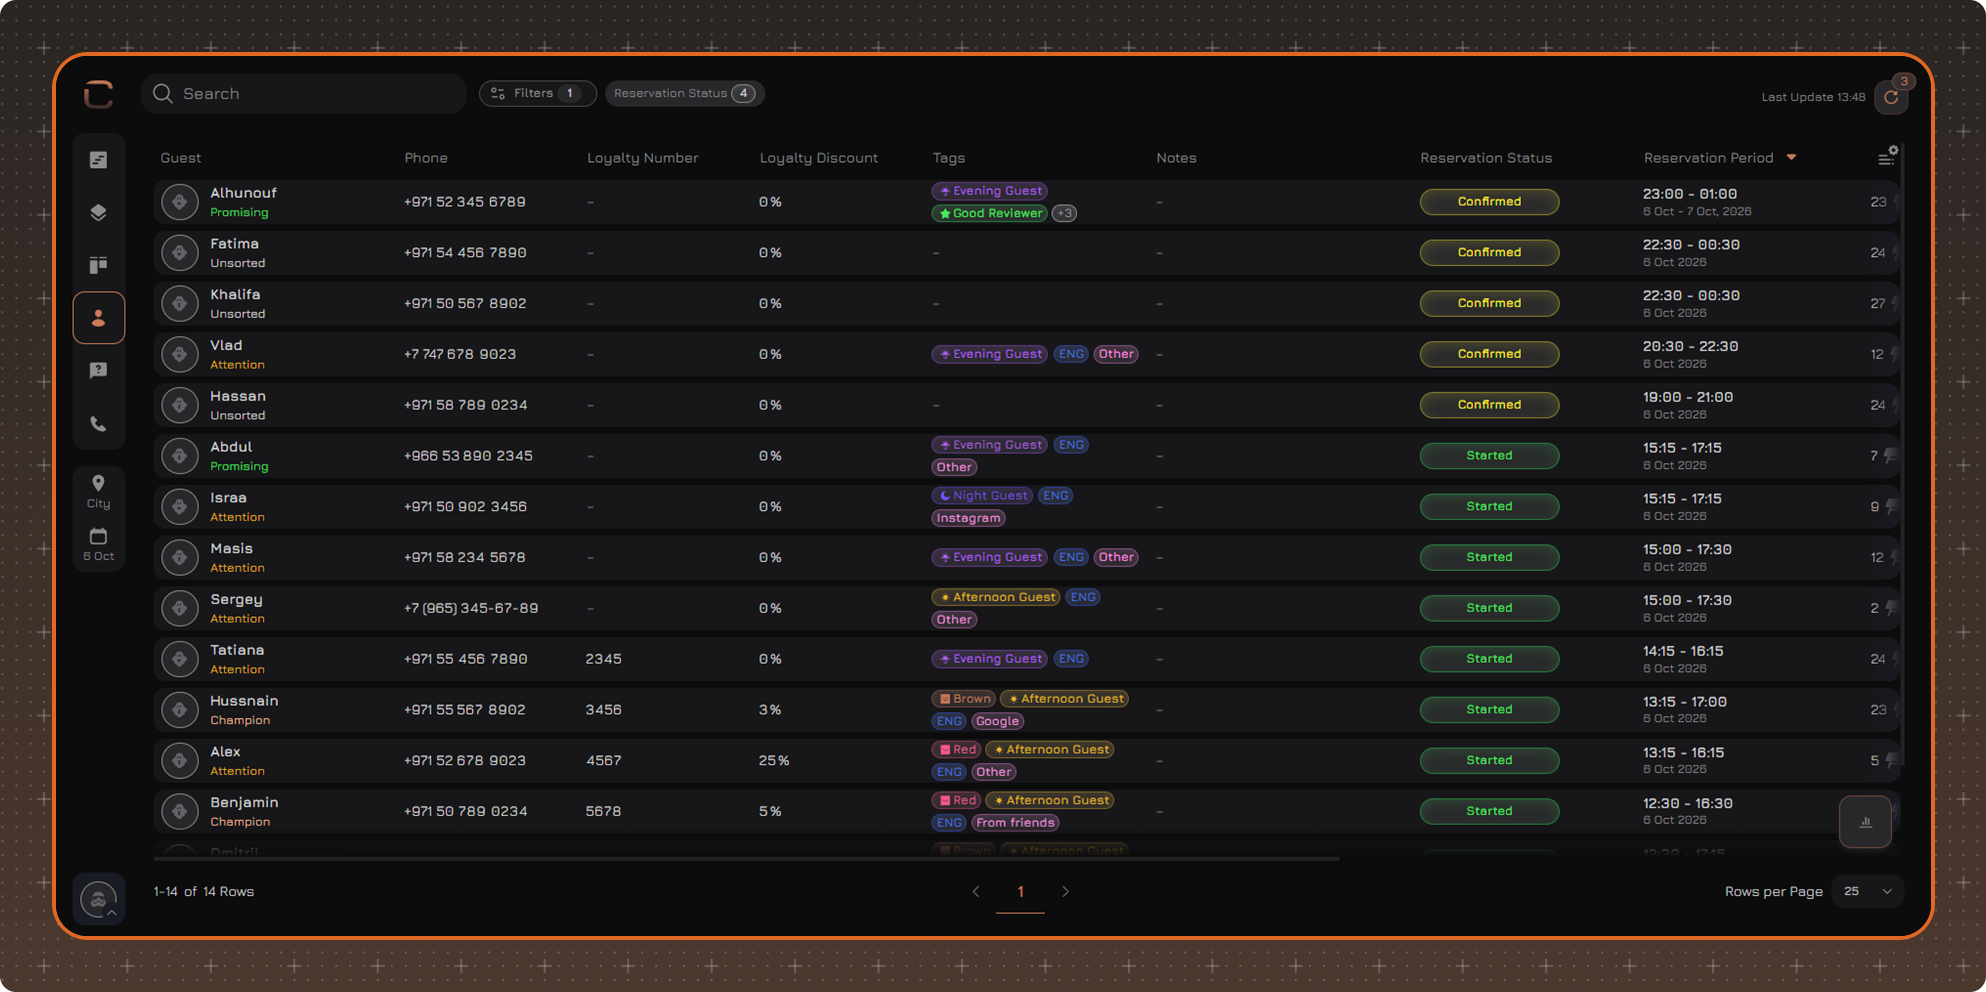1986x992 pixels.
Task: Click the app logo icon
Action: [98, 94]
